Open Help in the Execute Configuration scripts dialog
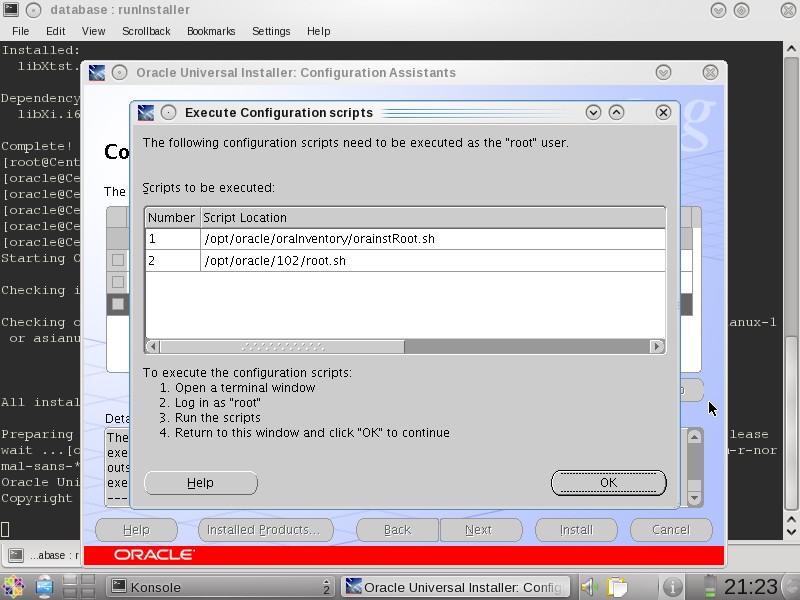This screenshot has height=600, width=800. [201, 483]
